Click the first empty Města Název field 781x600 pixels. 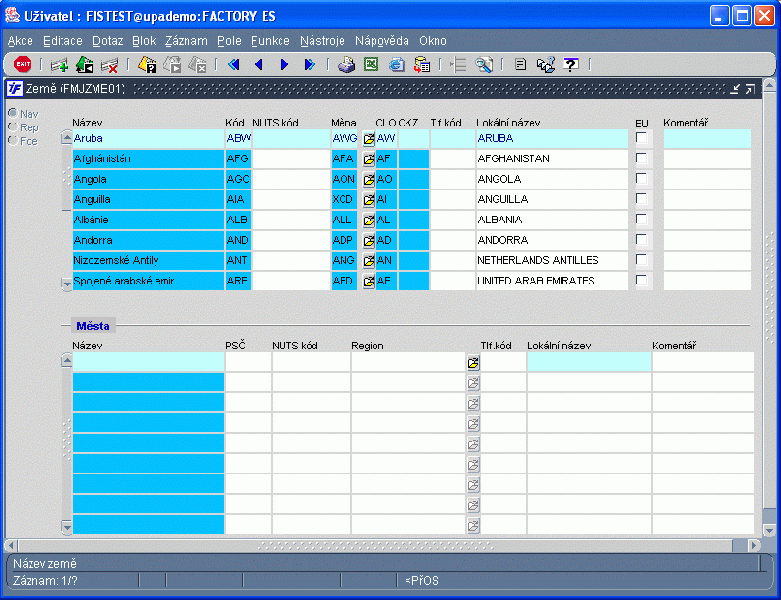[148, 362]
